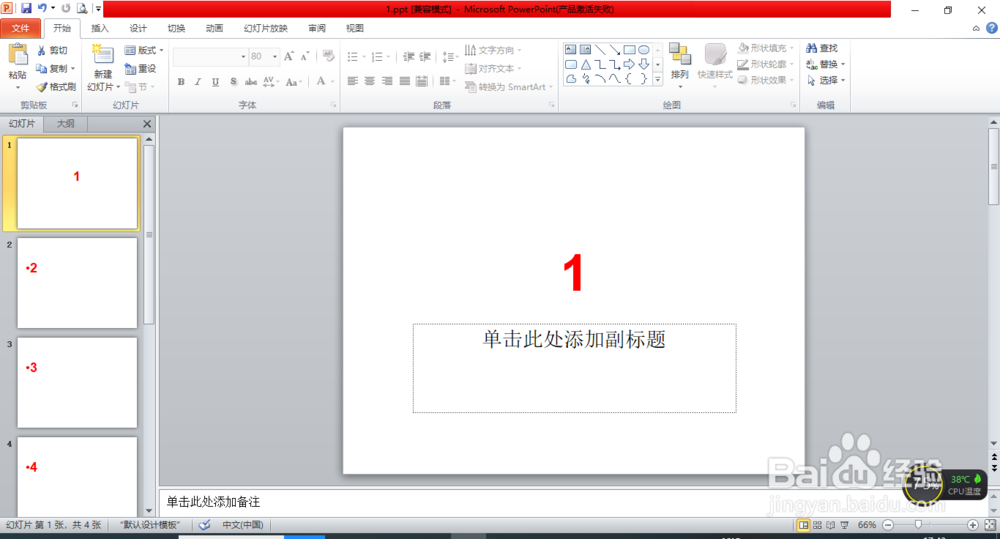Undo the last action
This screenshot has width=1000, height=539.
(42, 8)
